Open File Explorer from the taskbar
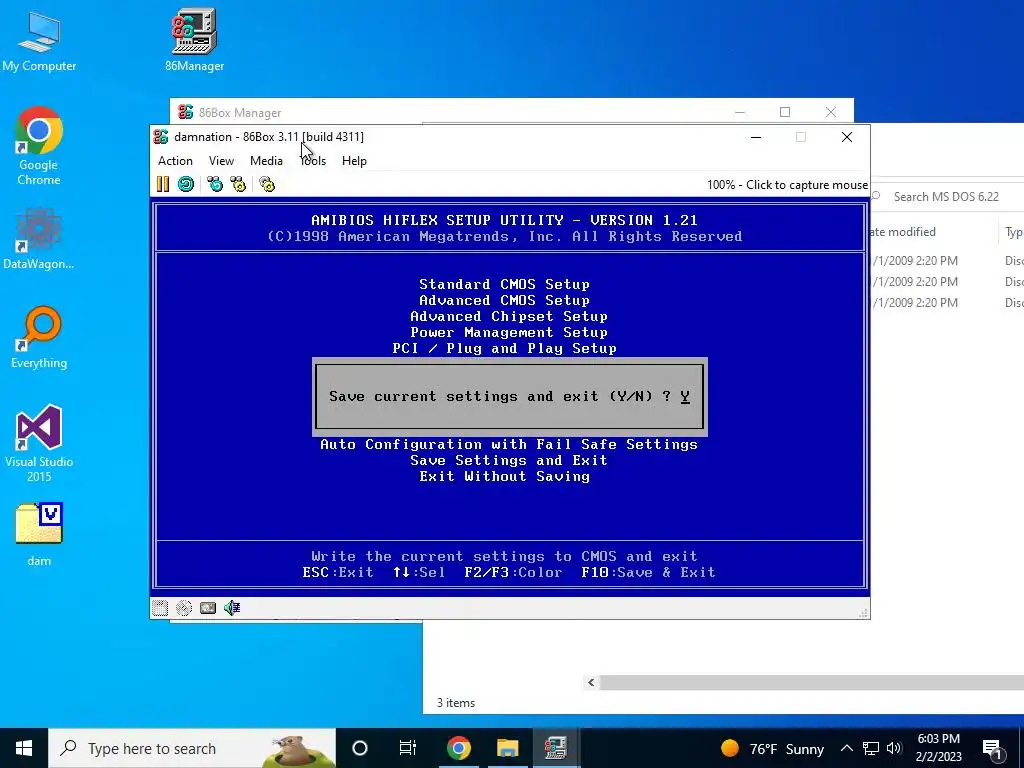Image resolution: width=1024 pixels, height=768 pixels. (x=507, y=748)
